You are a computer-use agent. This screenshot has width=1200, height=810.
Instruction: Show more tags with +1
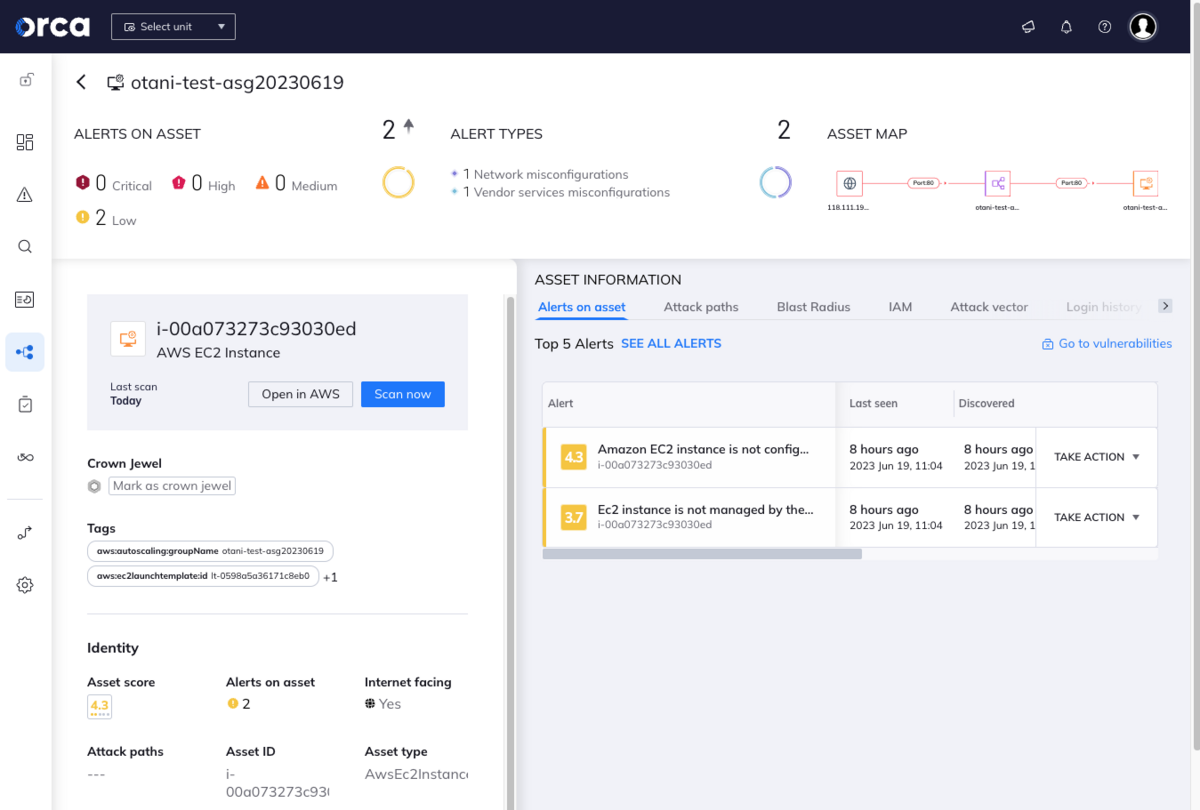coord(330,578)
